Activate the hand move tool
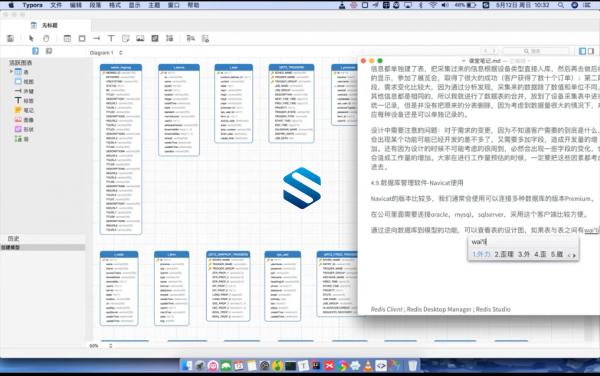 (x=46, y=38)
